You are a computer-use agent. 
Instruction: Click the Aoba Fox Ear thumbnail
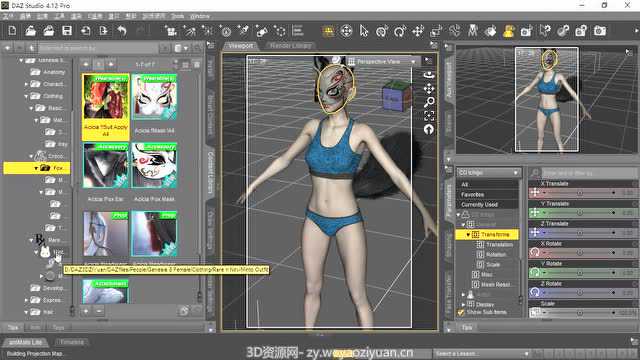tap(106, 165)
